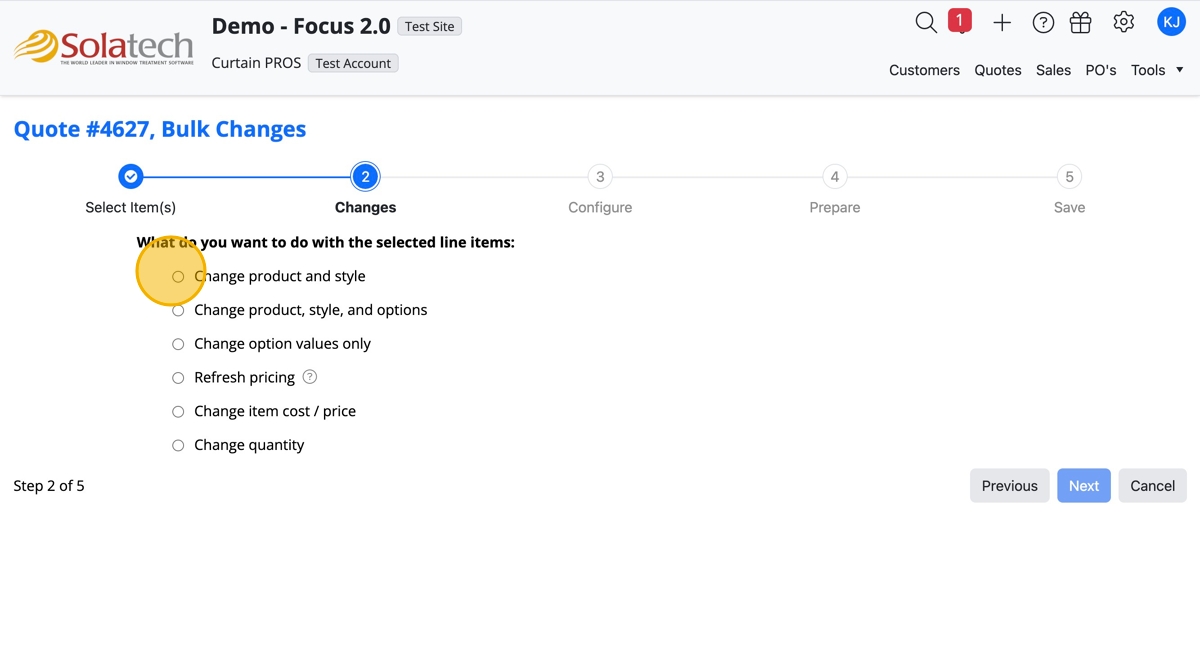Cancel the bulk changes wizard
The image size is (1200, 670).
tap(1152, 486)
